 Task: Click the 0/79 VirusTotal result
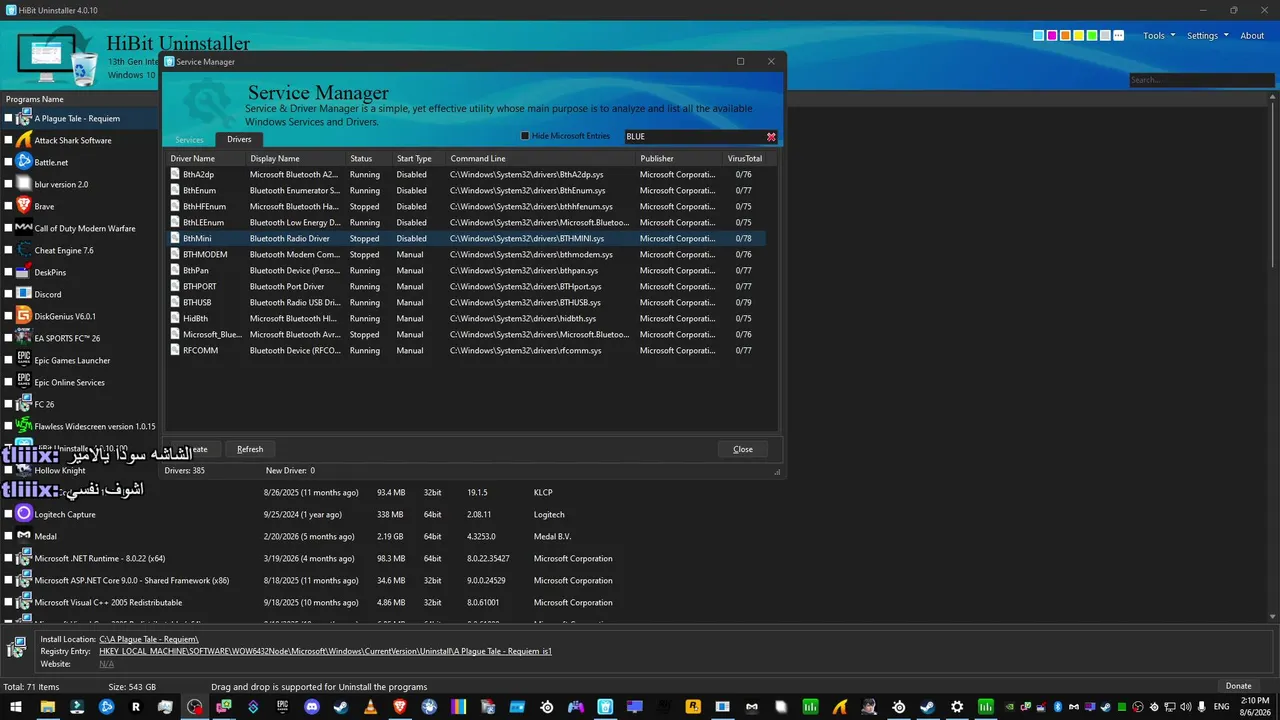(x=744, y=303)
